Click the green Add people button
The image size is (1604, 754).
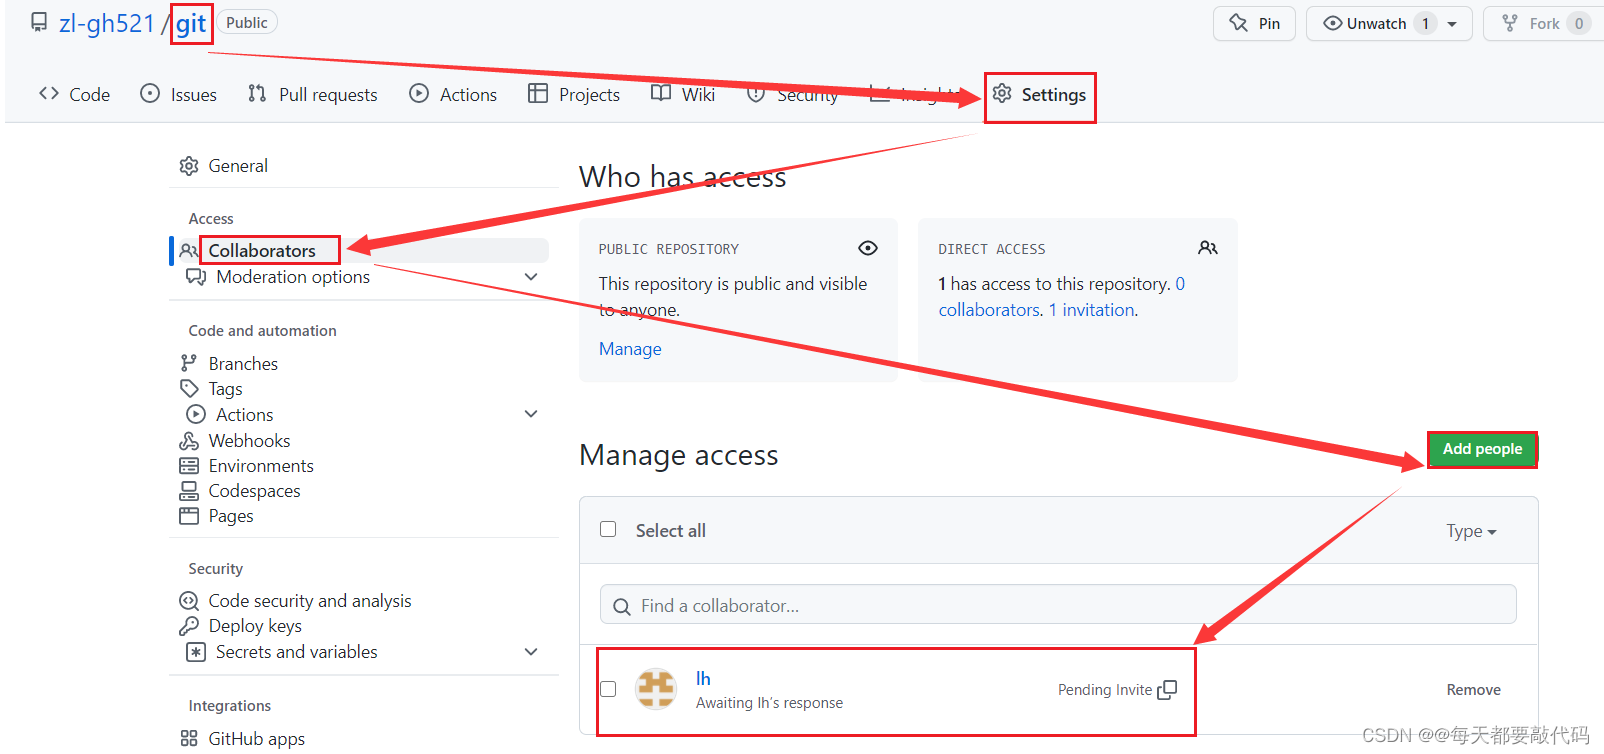click(1482, 449)
